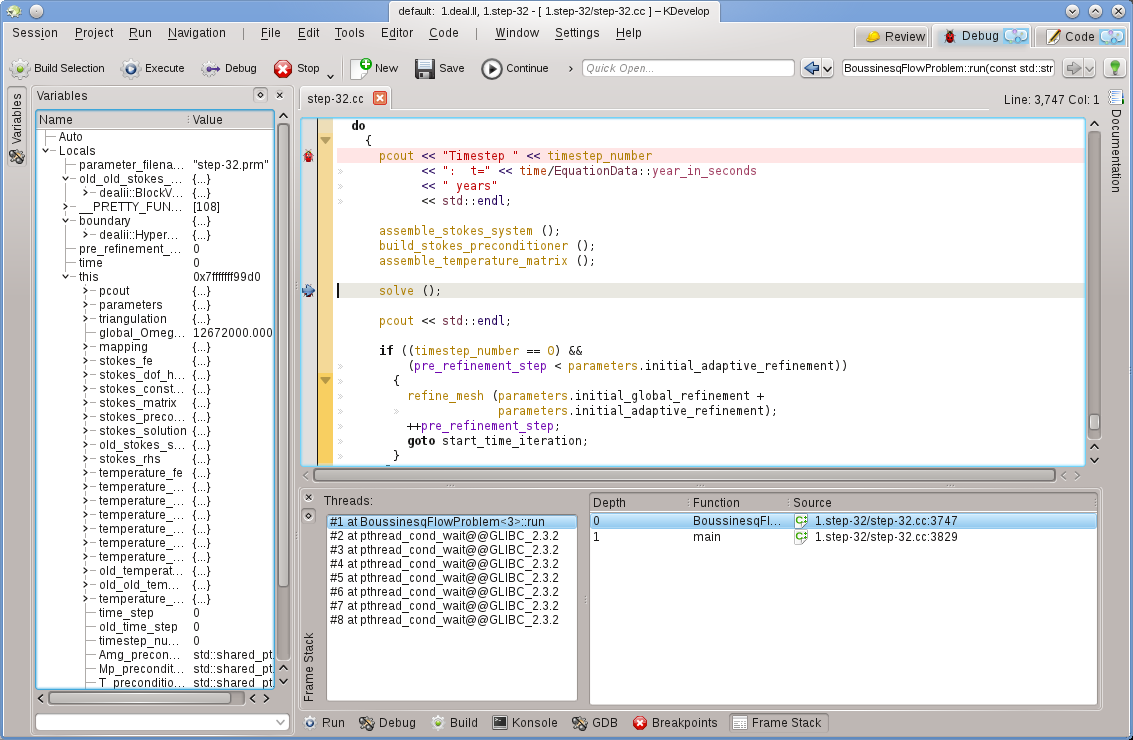Open the Navigation menu

click(x=196, y=33)
